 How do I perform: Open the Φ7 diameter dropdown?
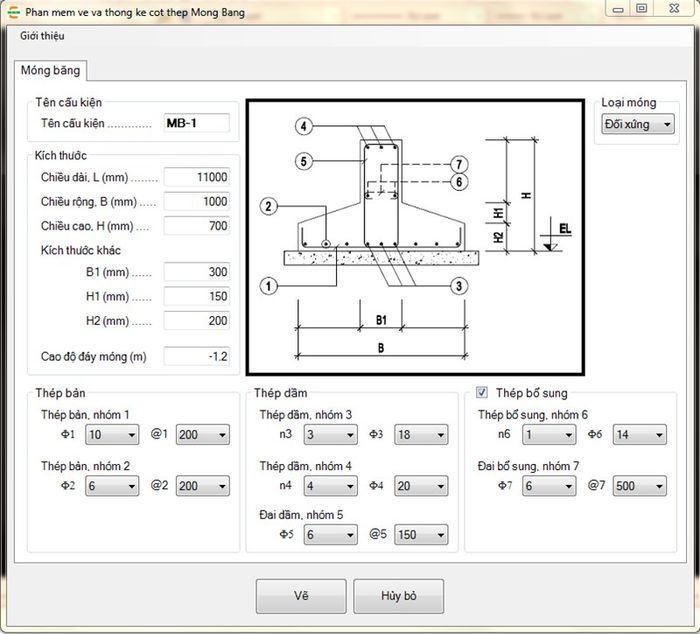pyautogui.click(x=549, y=486)
